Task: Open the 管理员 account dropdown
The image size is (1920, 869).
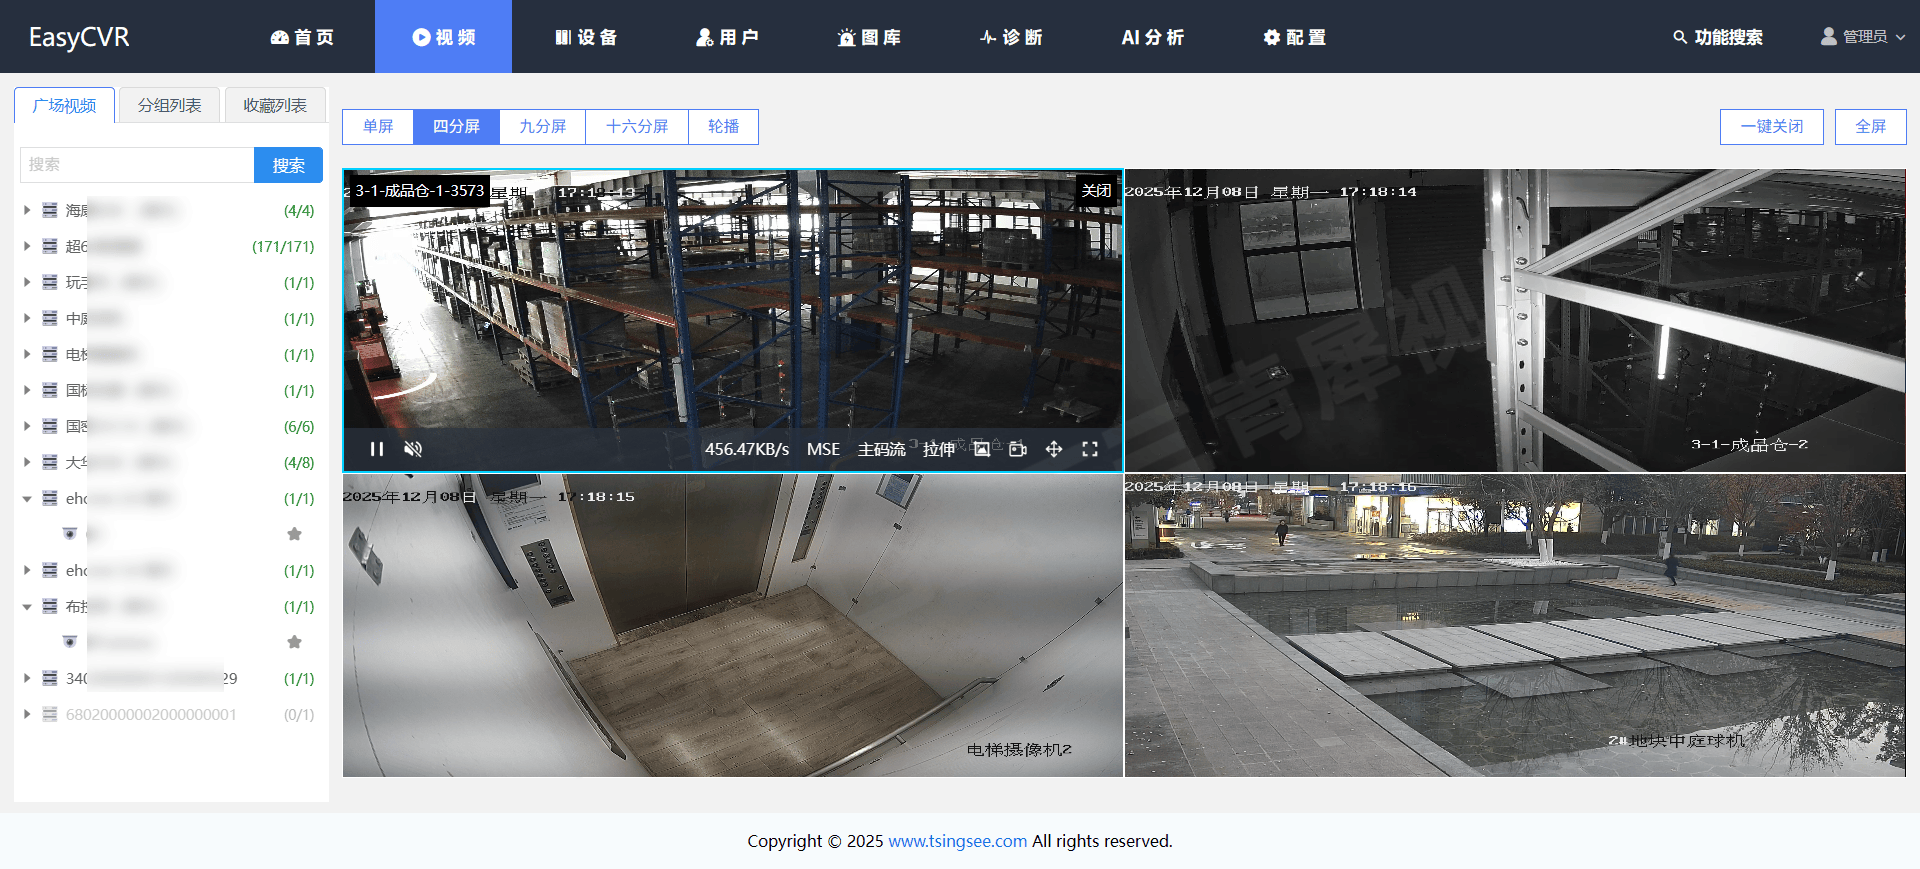Action: [1863, 37]
